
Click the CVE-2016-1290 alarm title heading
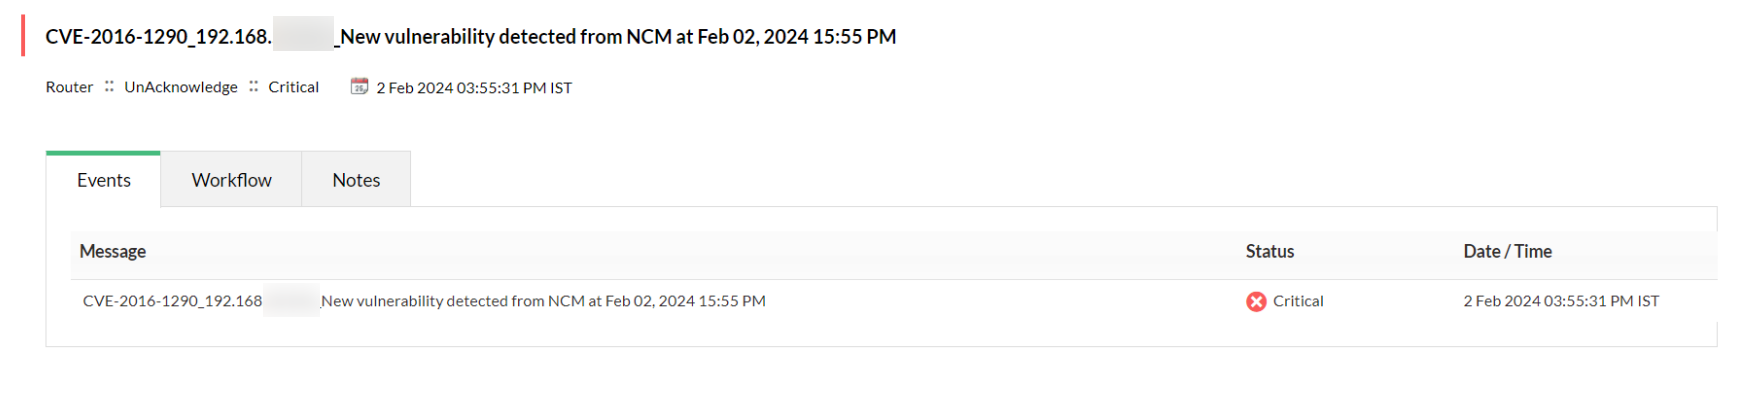pyautogui.click(x=470, y=37)
